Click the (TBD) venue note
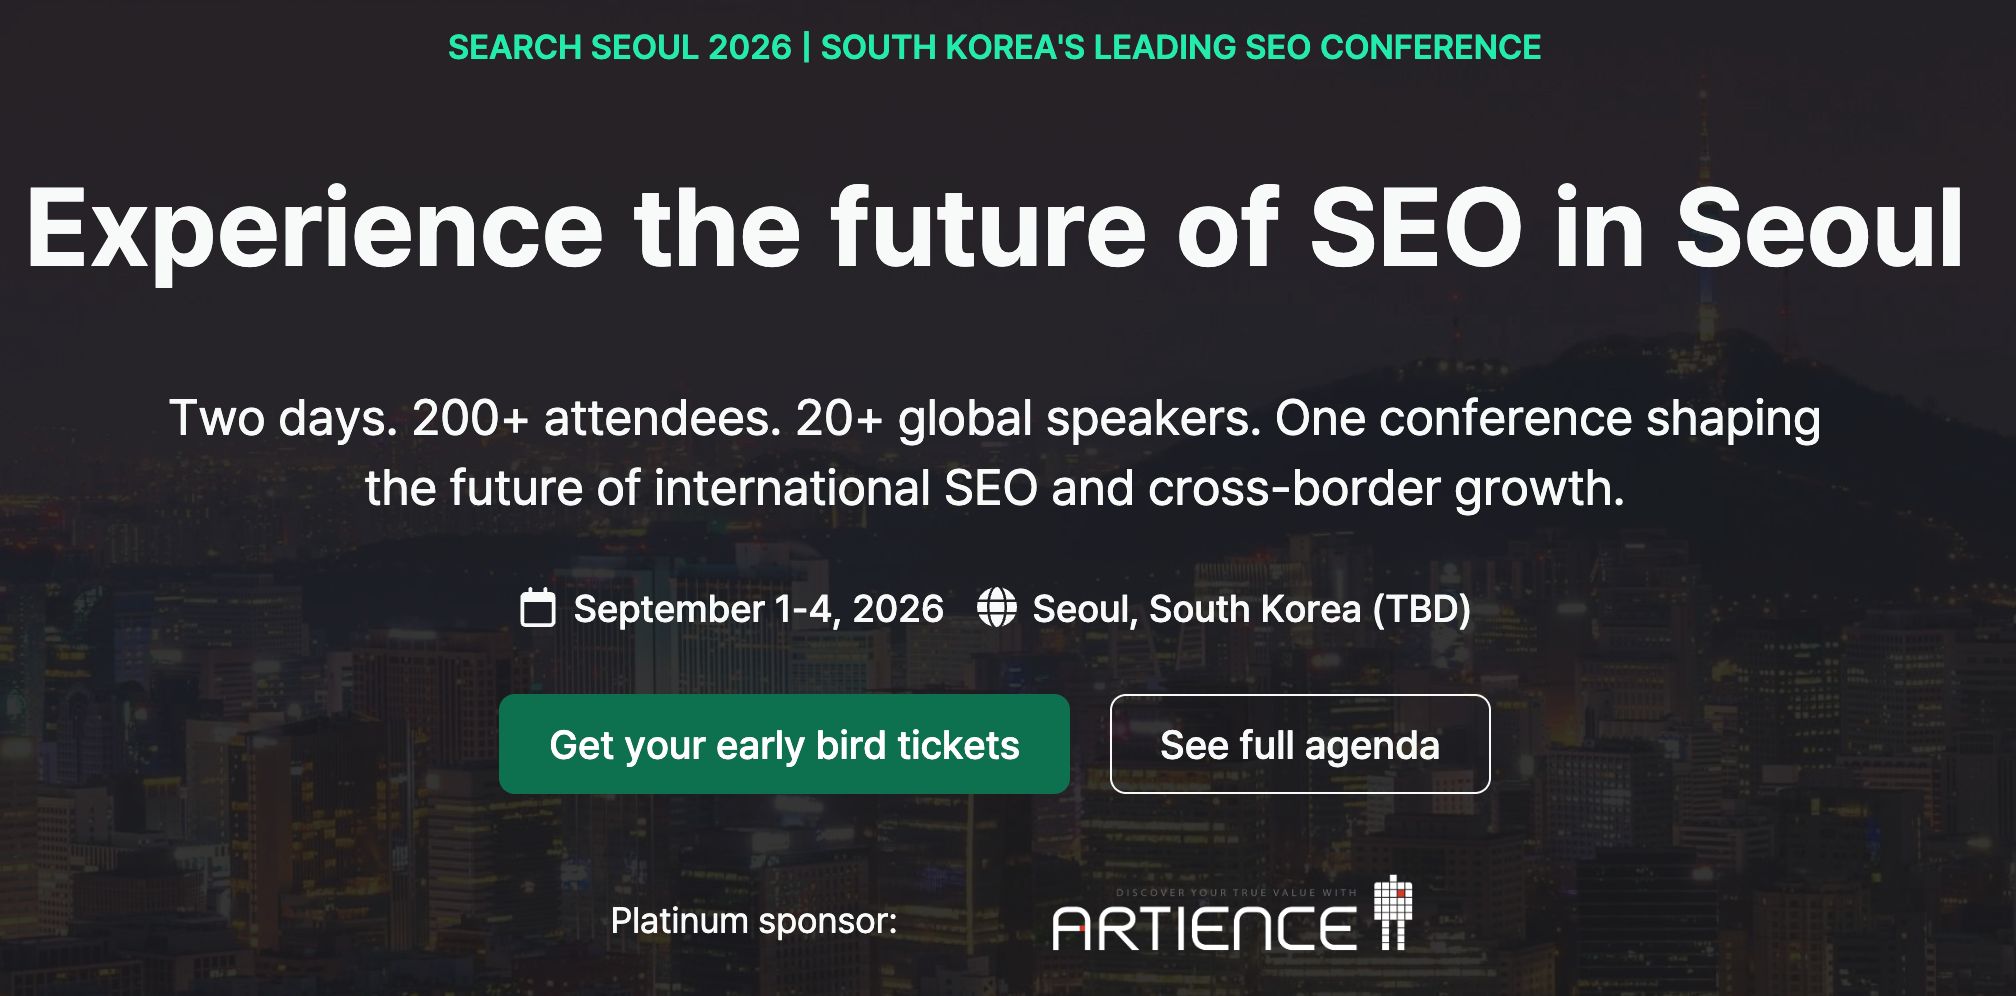This screenshot has height=996, width=2016. pyautogui.click(x=1421, y=609)
